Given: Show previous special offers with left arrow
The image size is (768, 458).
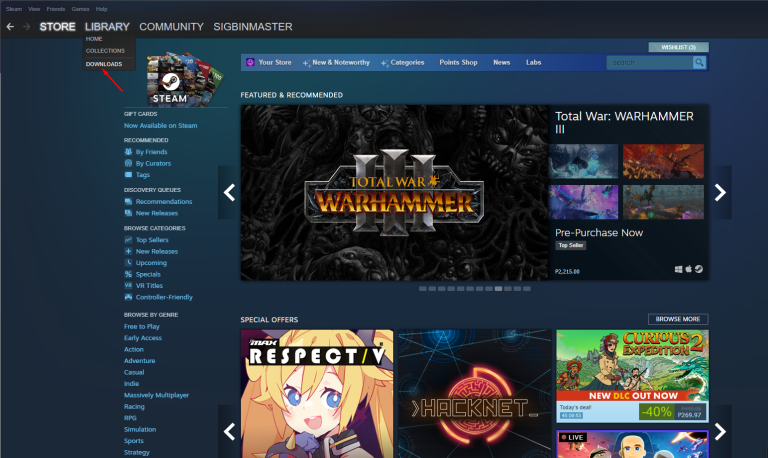Looking at the screenshot, I should [x=229, y=432].
